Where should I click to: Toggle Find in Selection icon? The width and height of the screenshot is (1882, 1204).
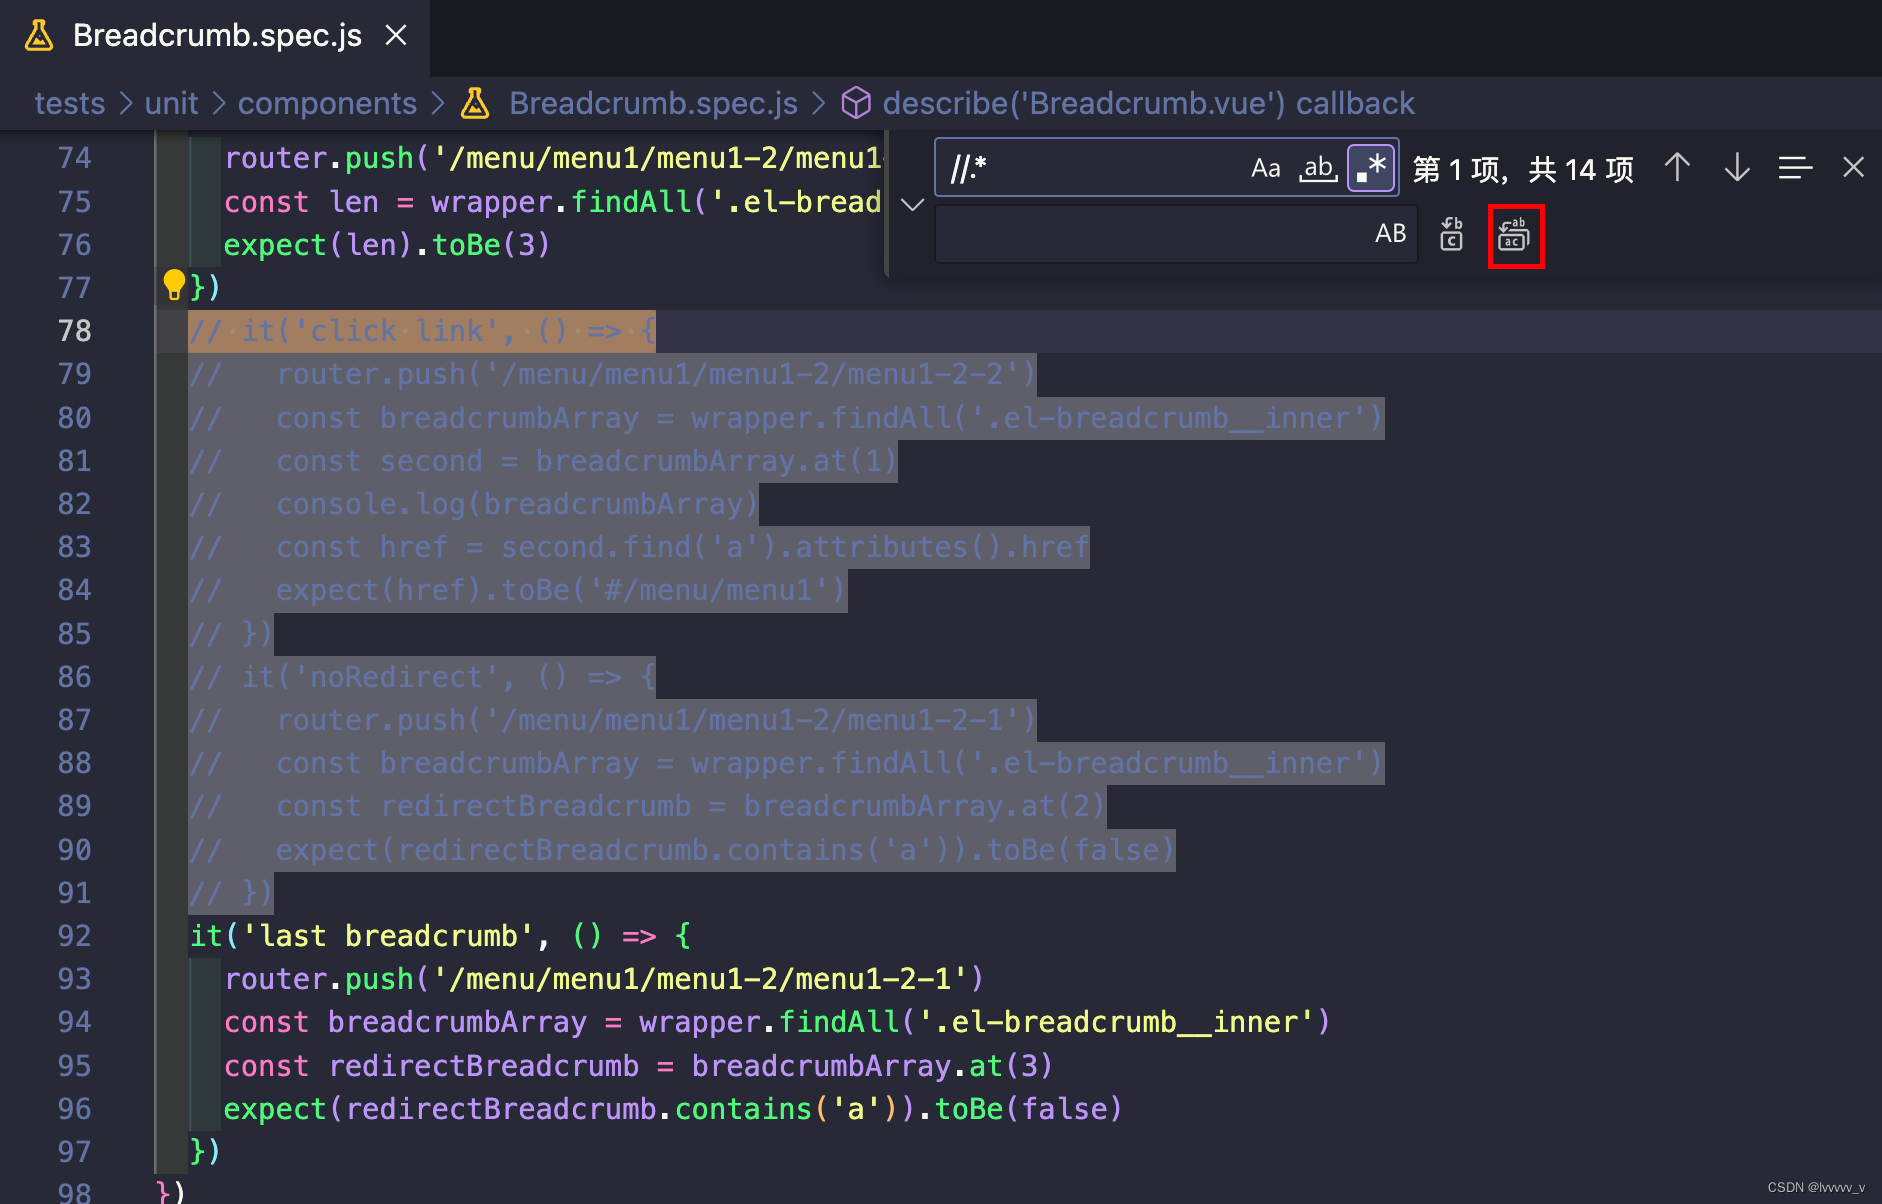coord(1795,167)
